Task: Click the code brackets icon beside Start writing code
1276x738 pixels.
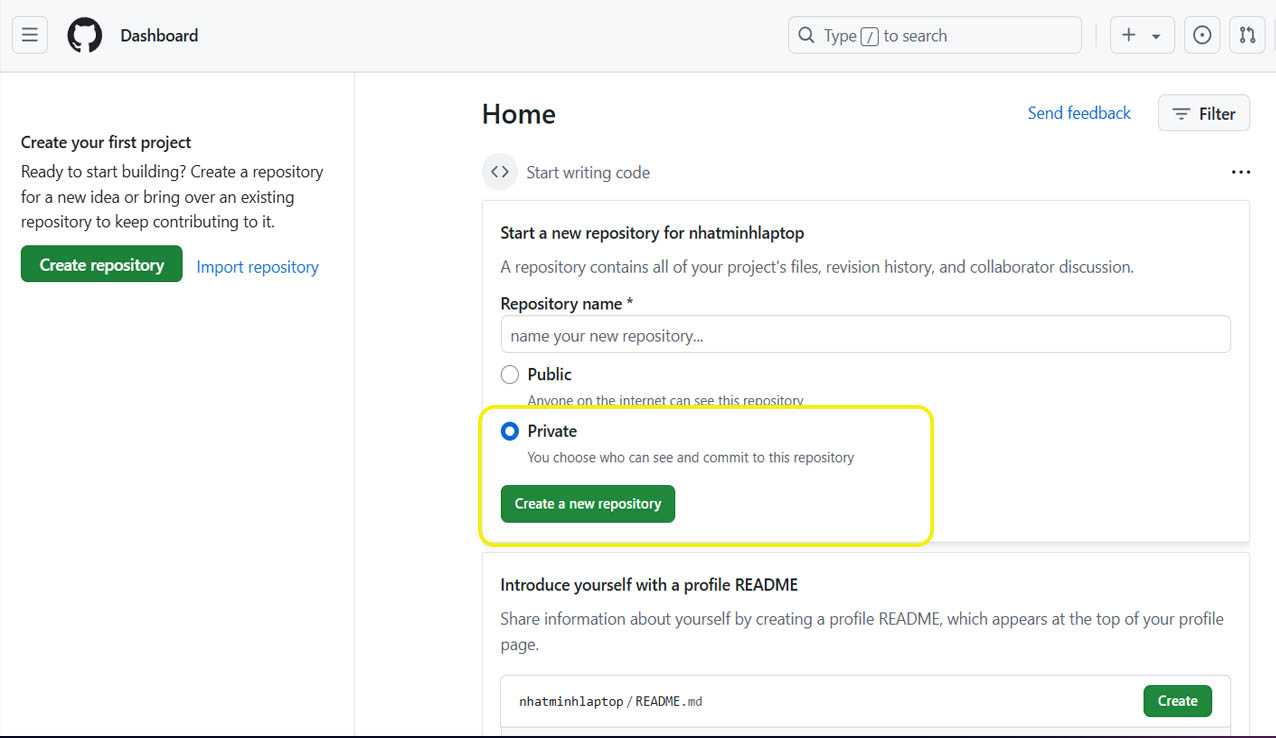Action: (500, 172)
